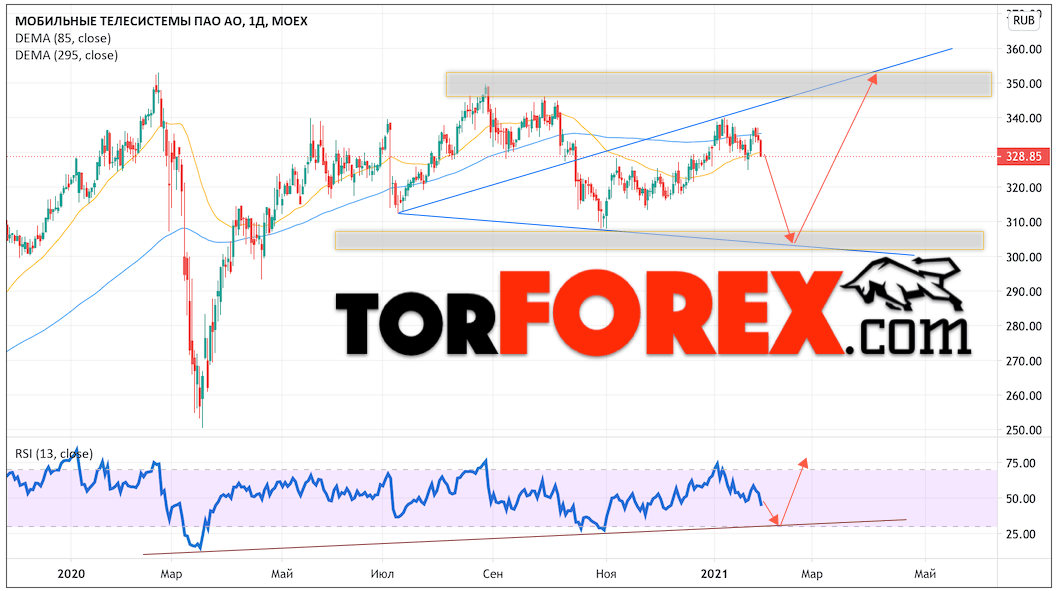Click the 350.00 price axis label
This screenshot has height=591, width=1058.
pos(1024,84)
